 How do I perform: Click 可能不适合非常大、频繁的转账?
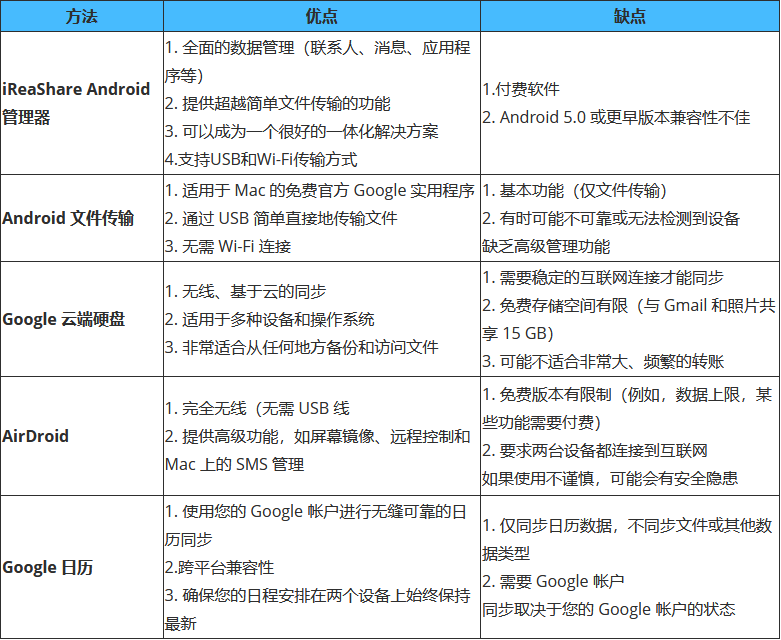603,361
